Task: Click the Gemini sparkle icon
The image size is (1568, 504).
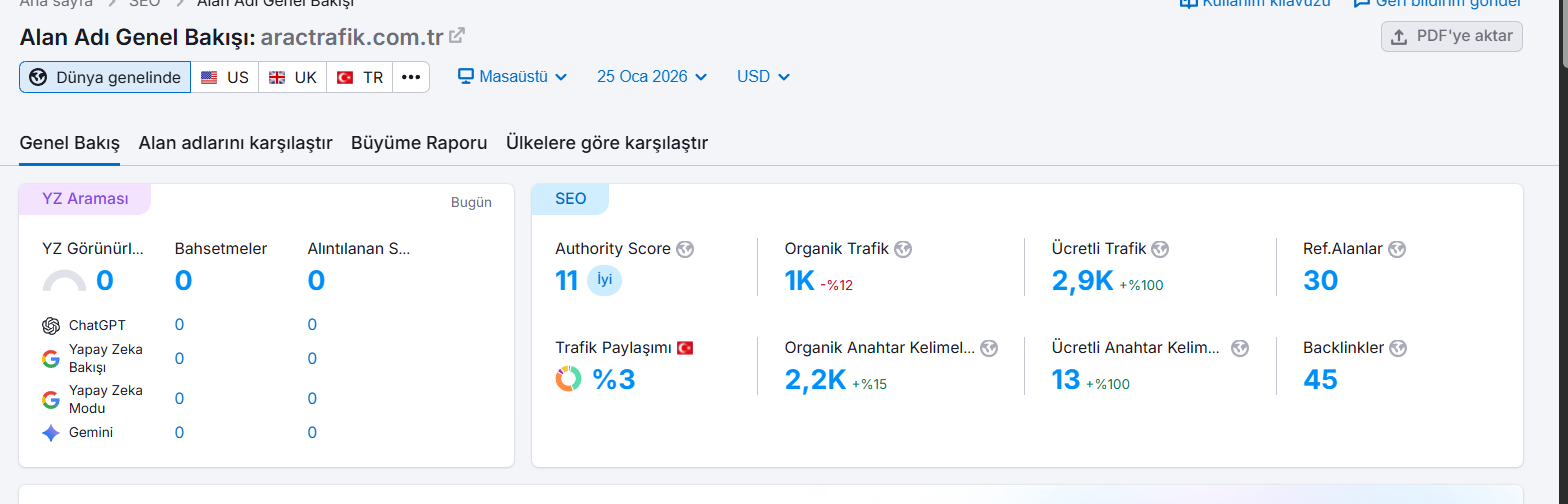Action: [51, 433]
